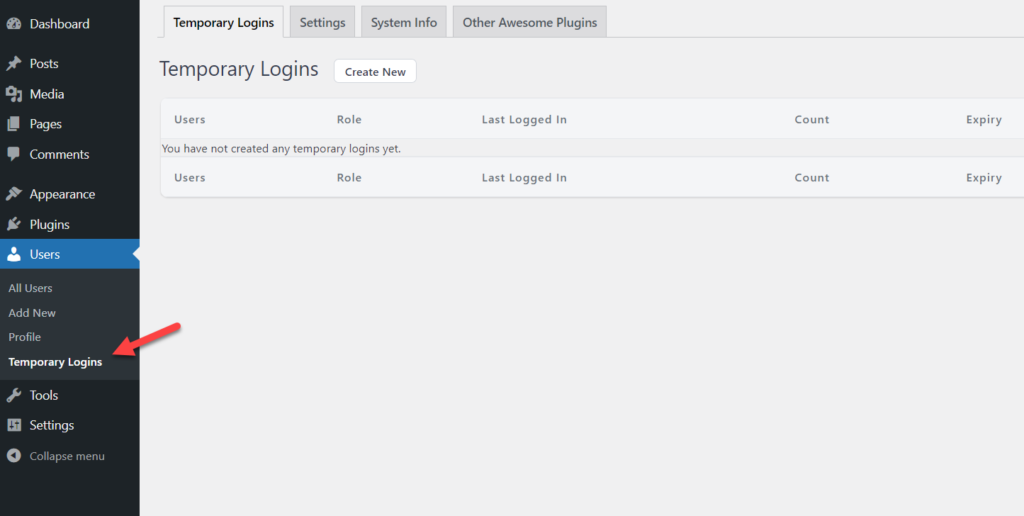The height and width of the screenshot is (516, 1024).
Task: Open the Comments section
Action: point(59,154)
